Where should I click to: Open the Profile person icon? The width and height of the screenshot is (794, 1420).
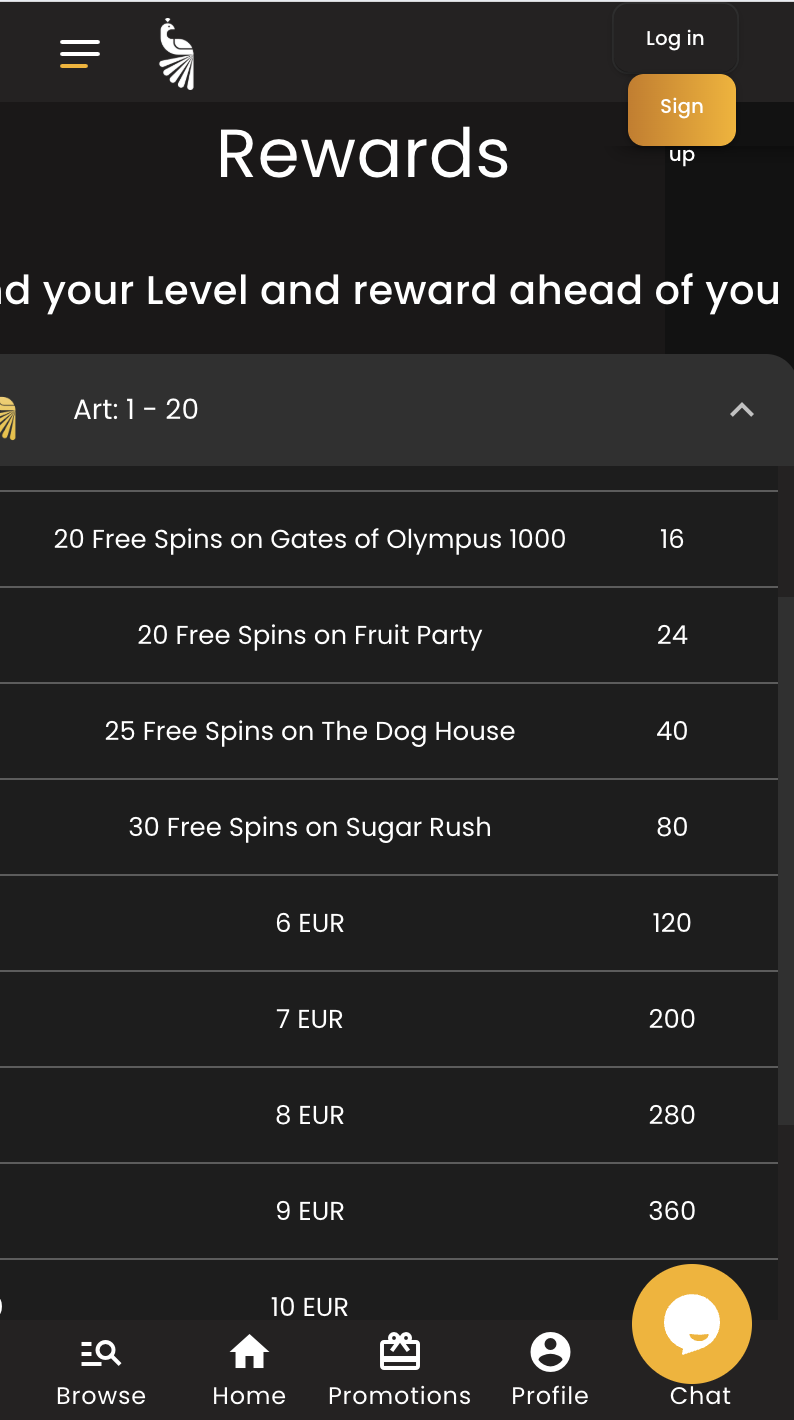(x=550, y=1353)
